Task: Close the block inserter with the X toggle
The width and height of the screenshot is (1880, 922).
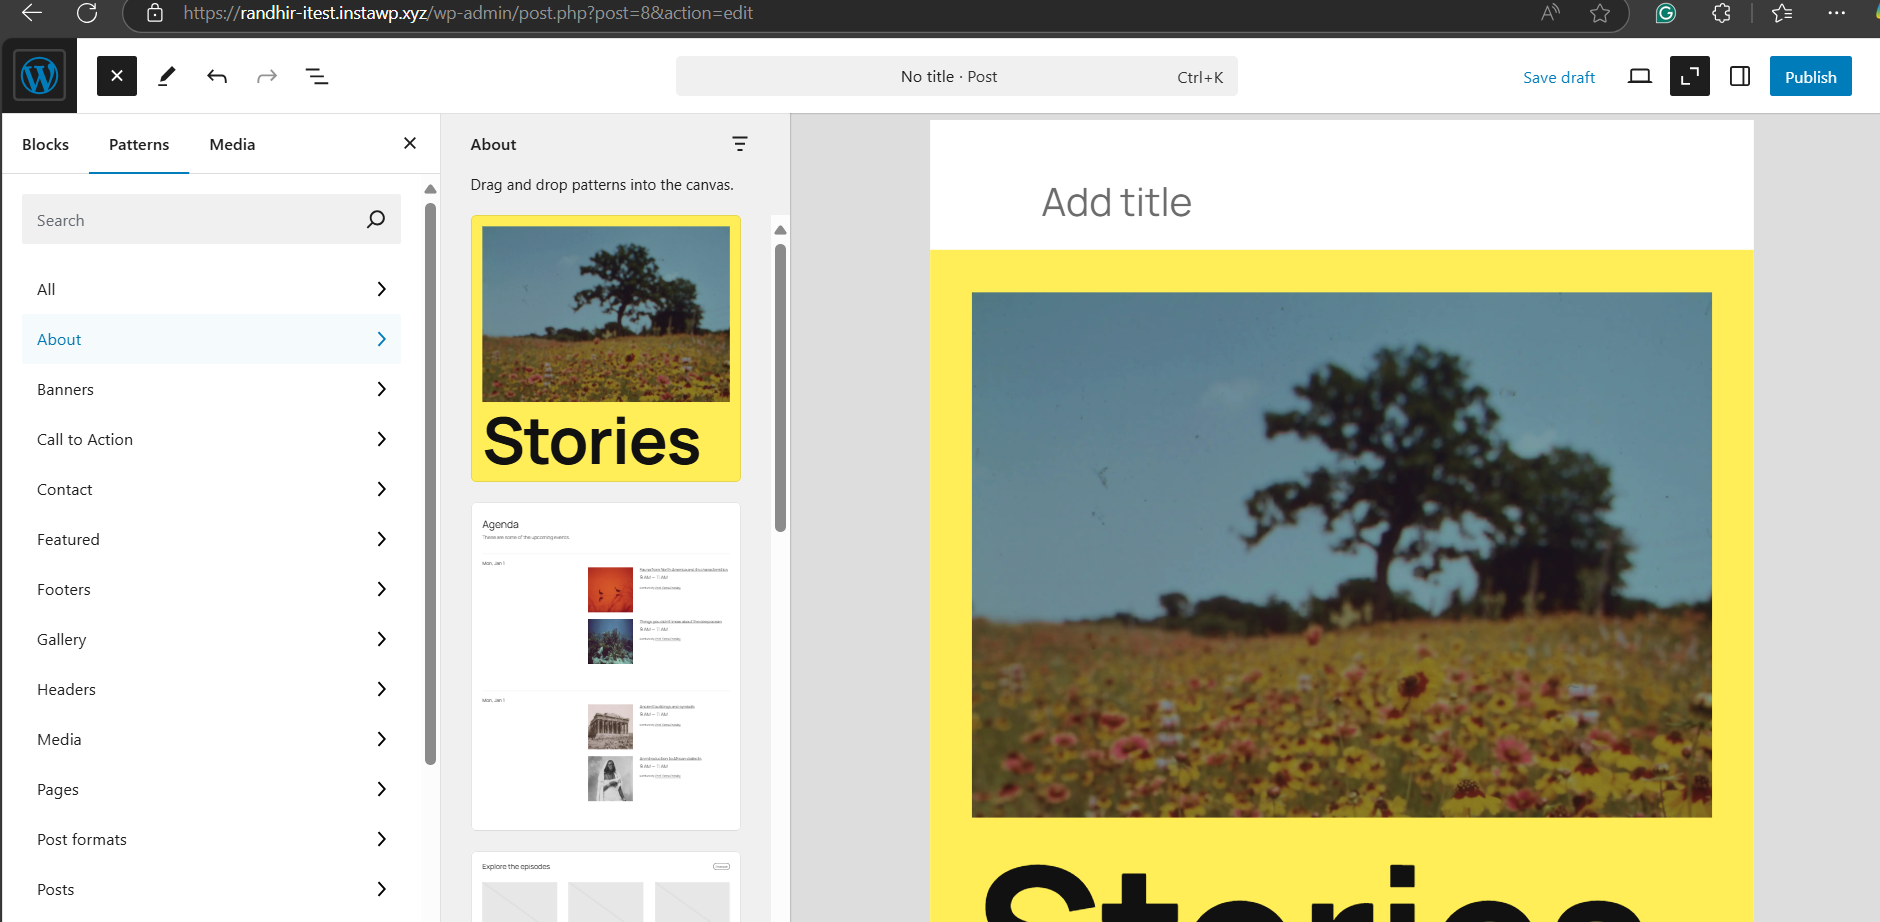Action: click(x=117, y=76)
